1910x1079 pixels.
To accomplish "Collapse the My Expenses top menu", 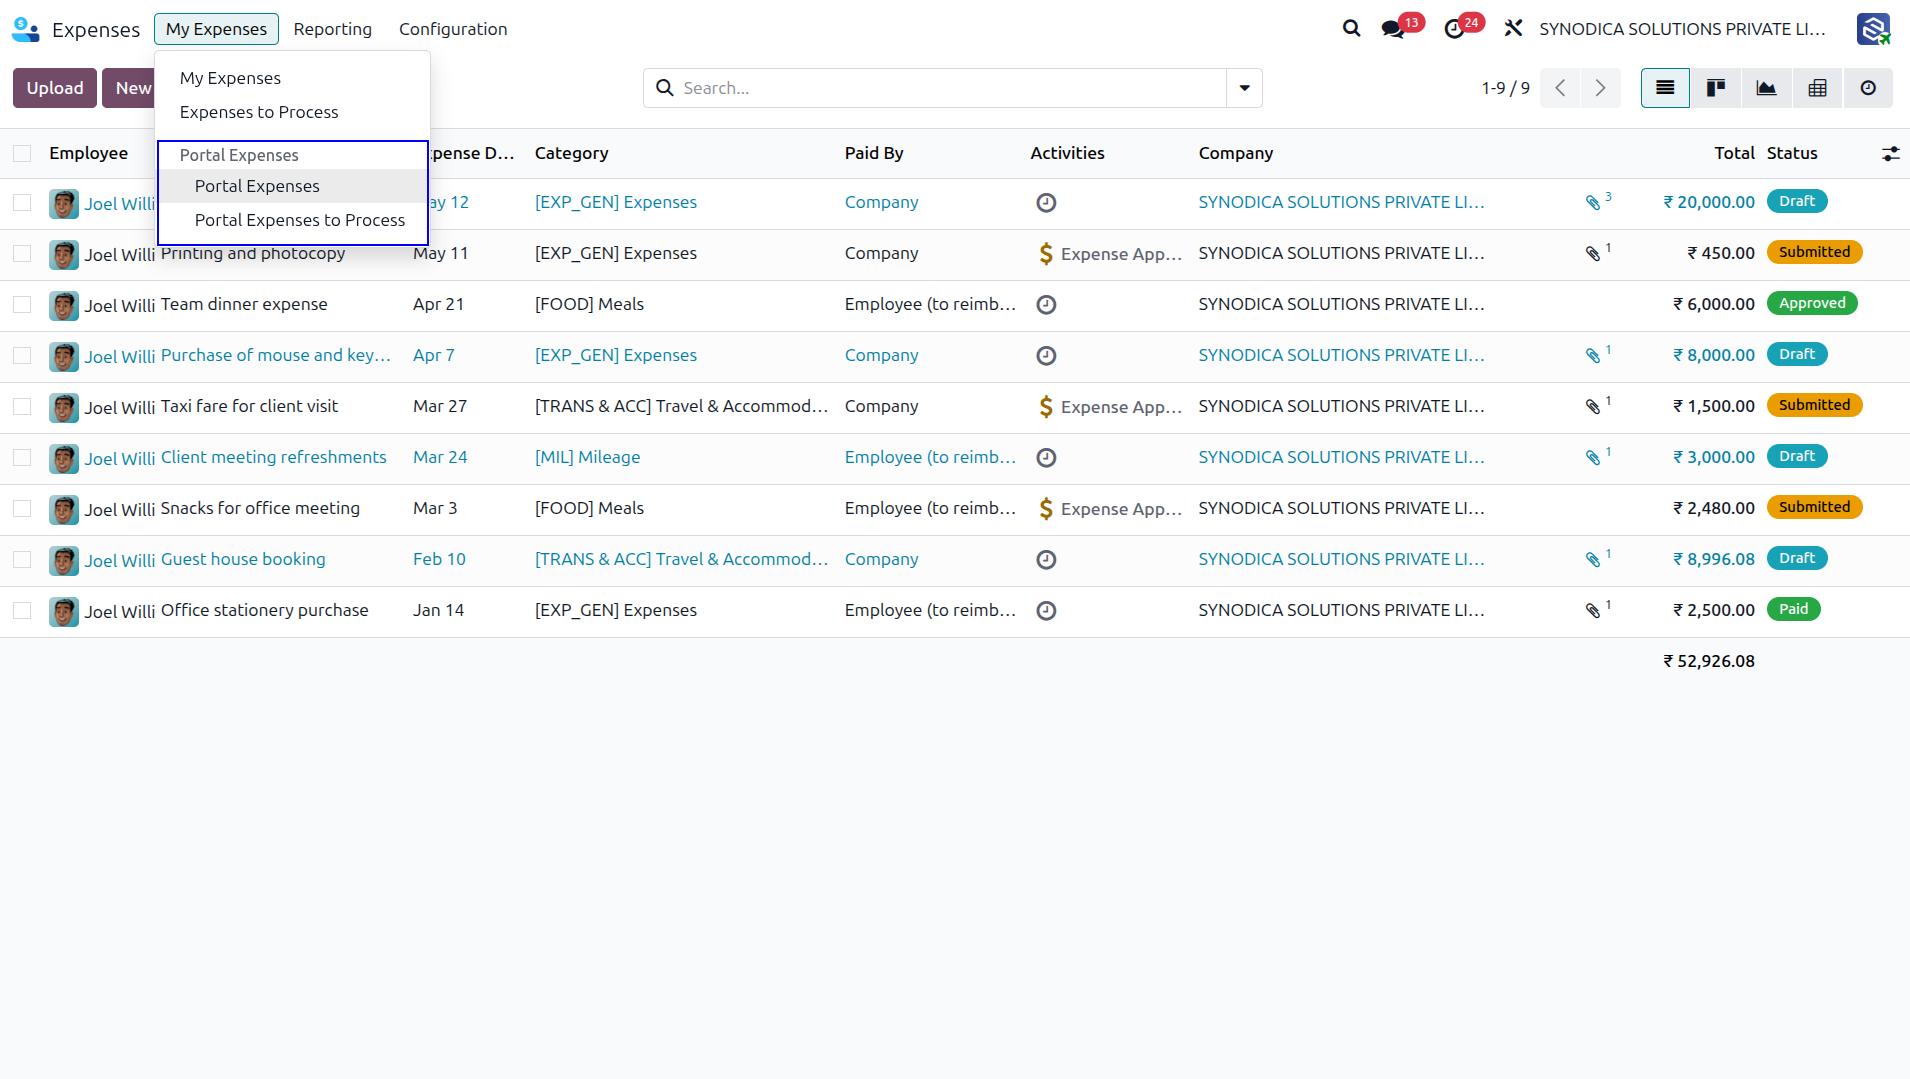I will 216,29.
